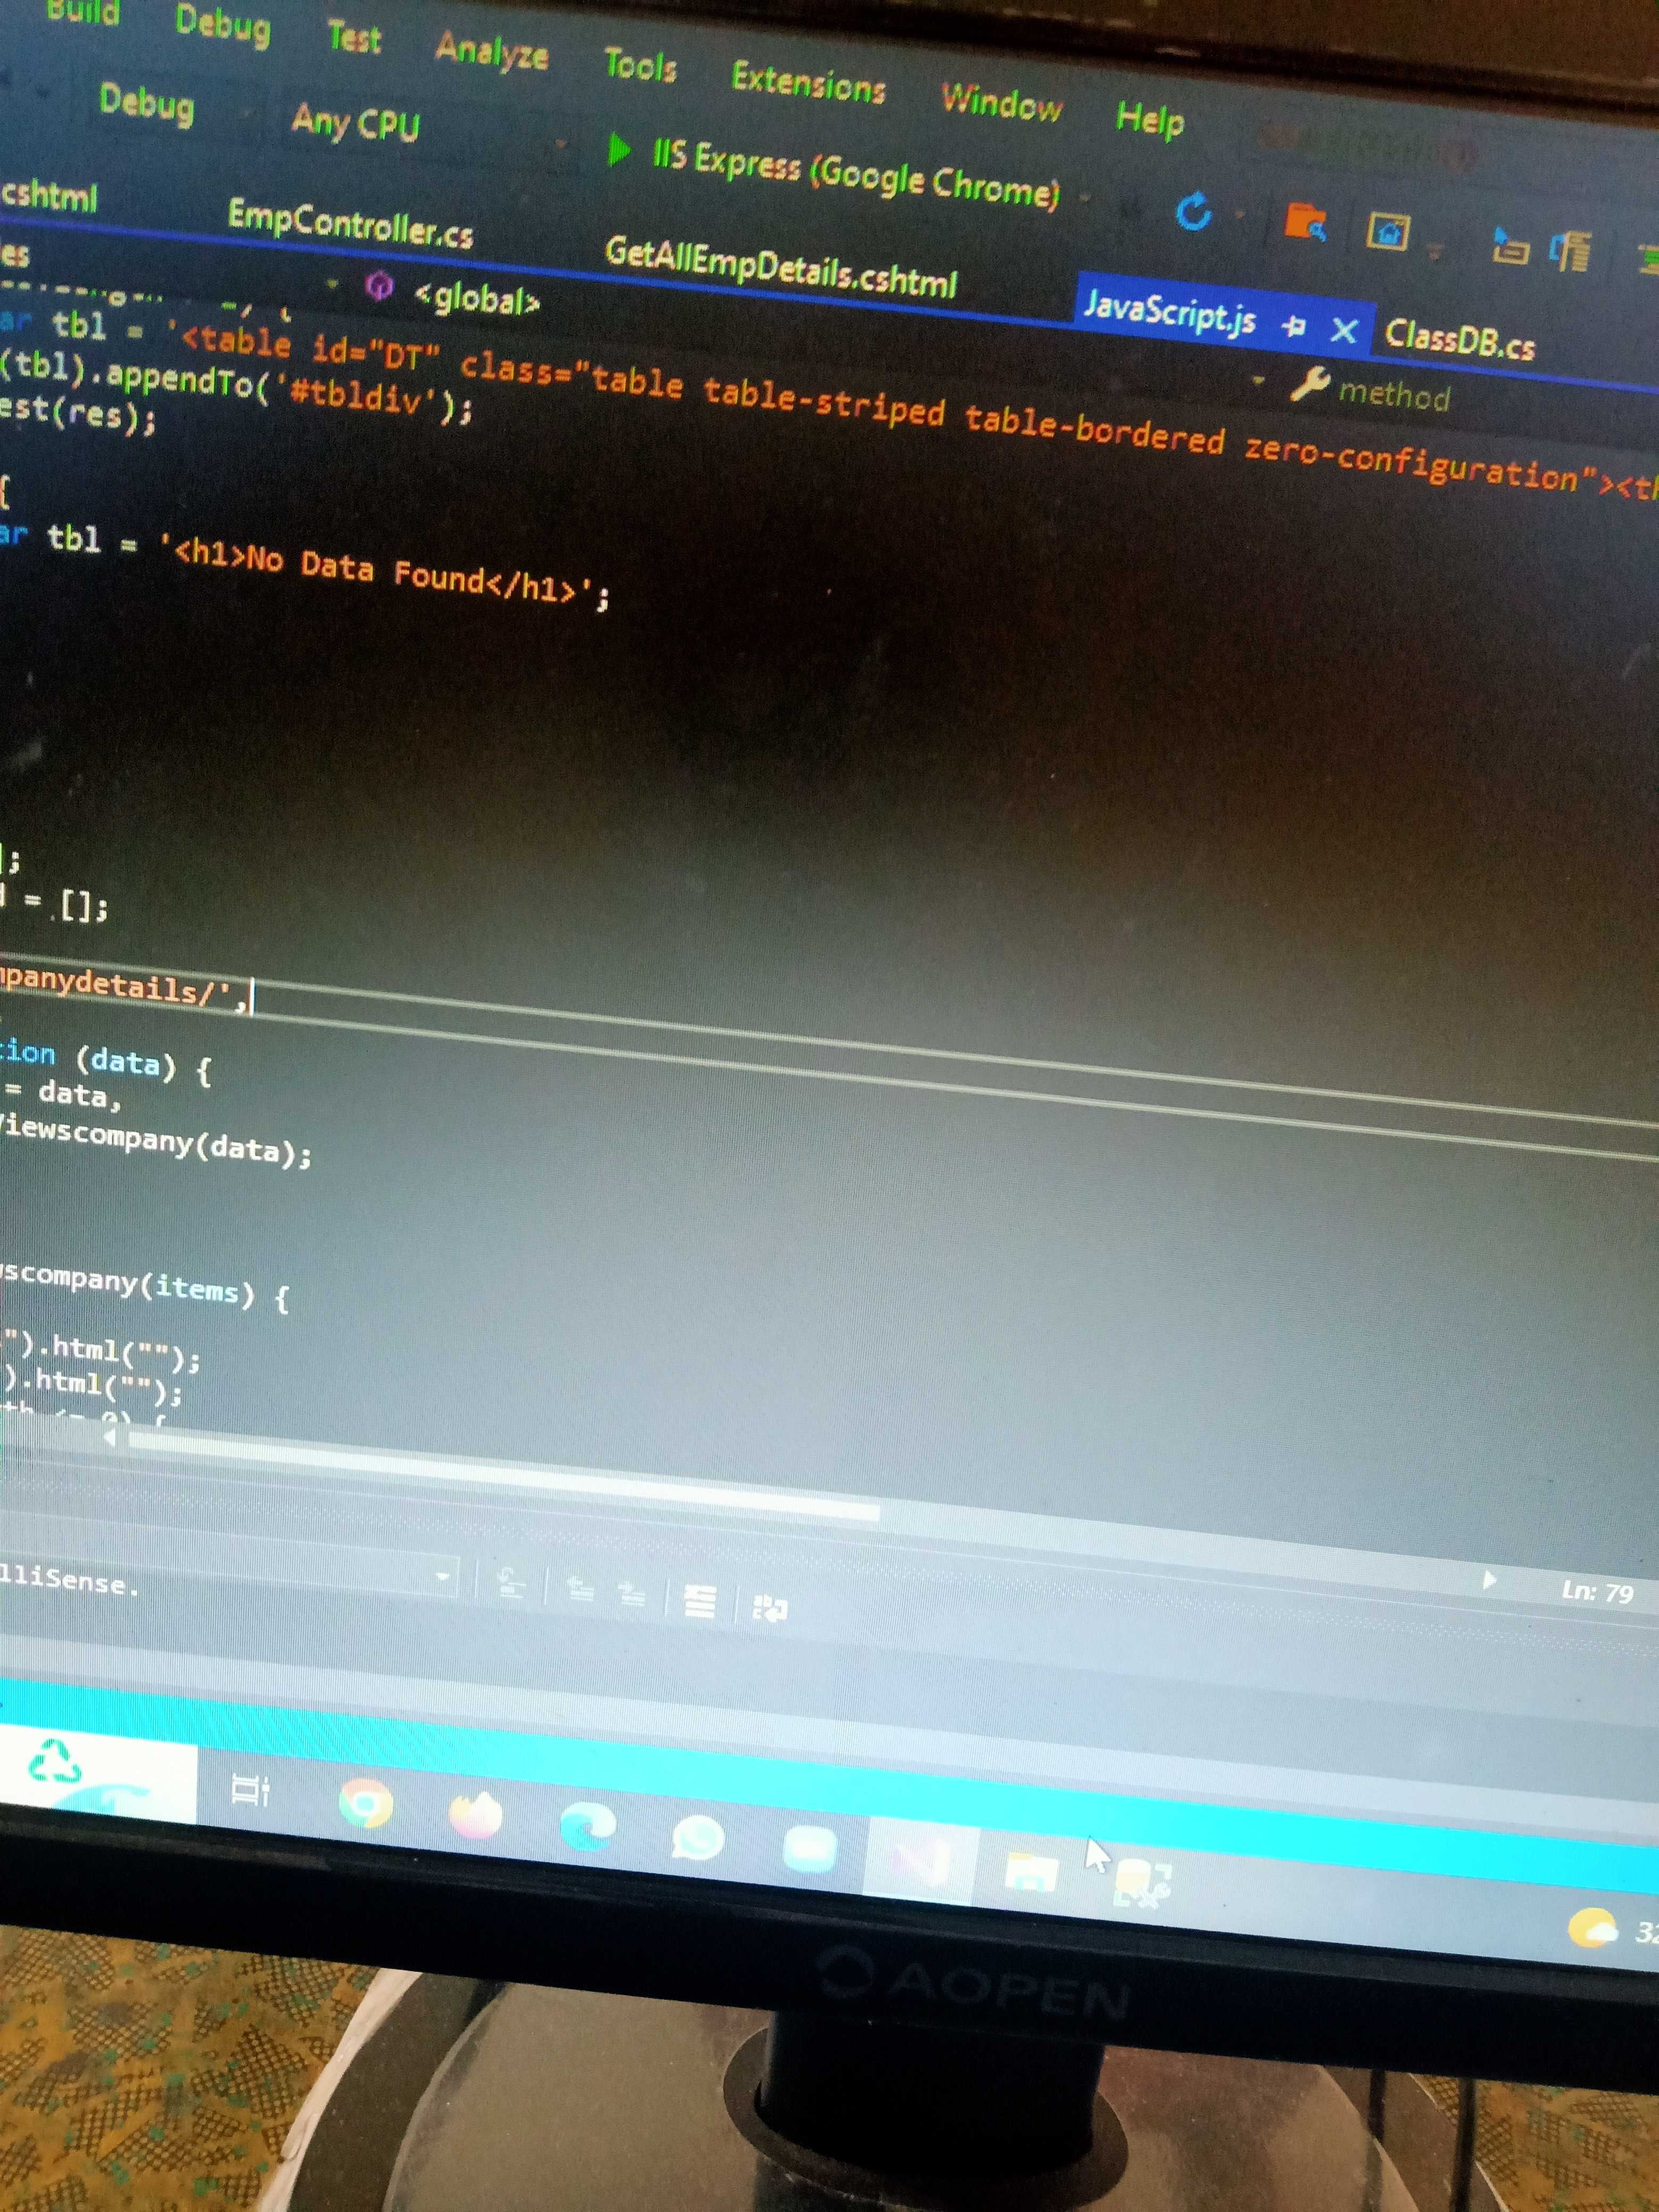Open the Analyze menu

tap(491, 51)
